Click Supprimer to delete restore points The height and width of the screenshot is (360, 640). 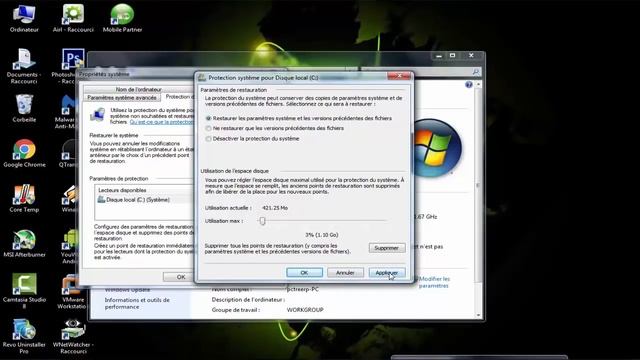coord(387,248)
